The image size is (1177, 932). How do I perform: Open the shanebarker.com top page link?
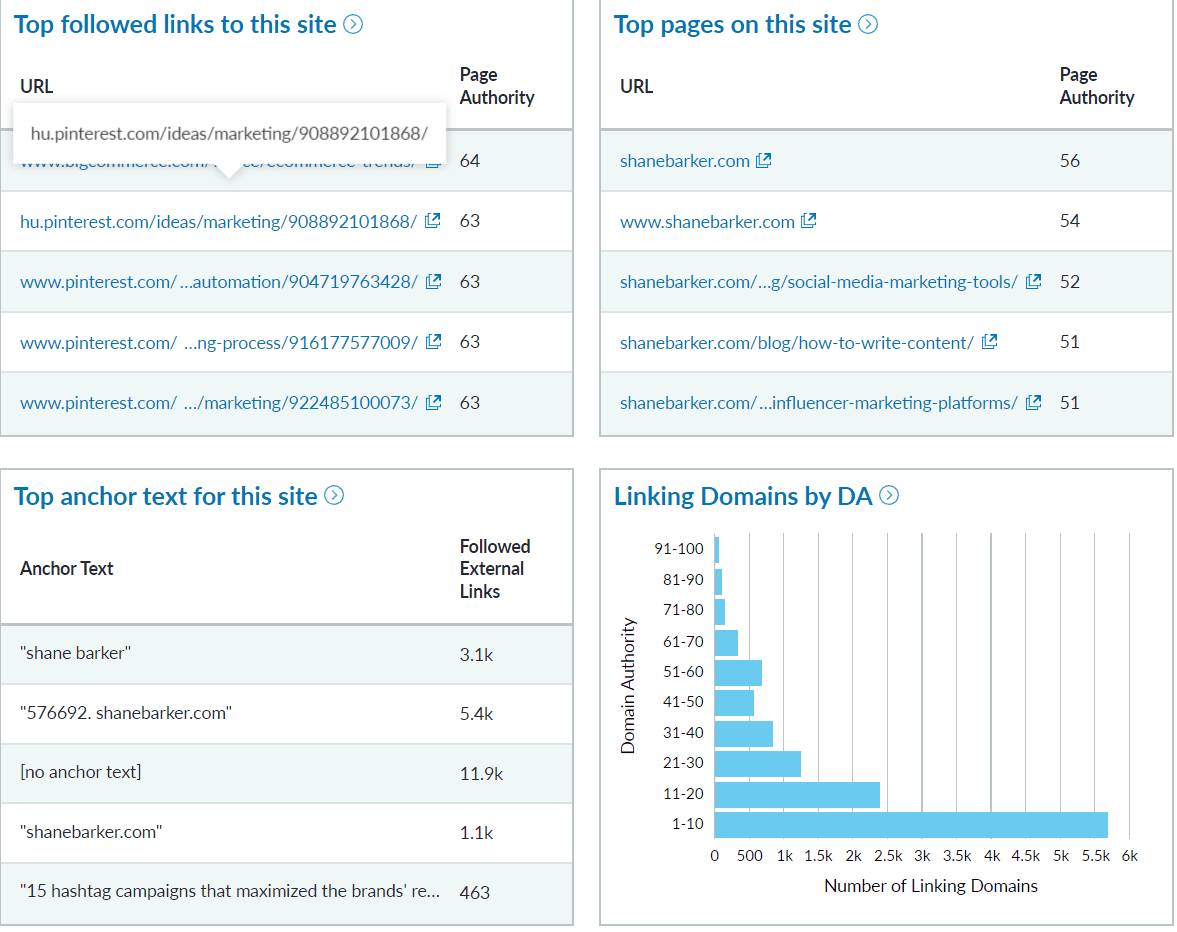pos(685,161)
